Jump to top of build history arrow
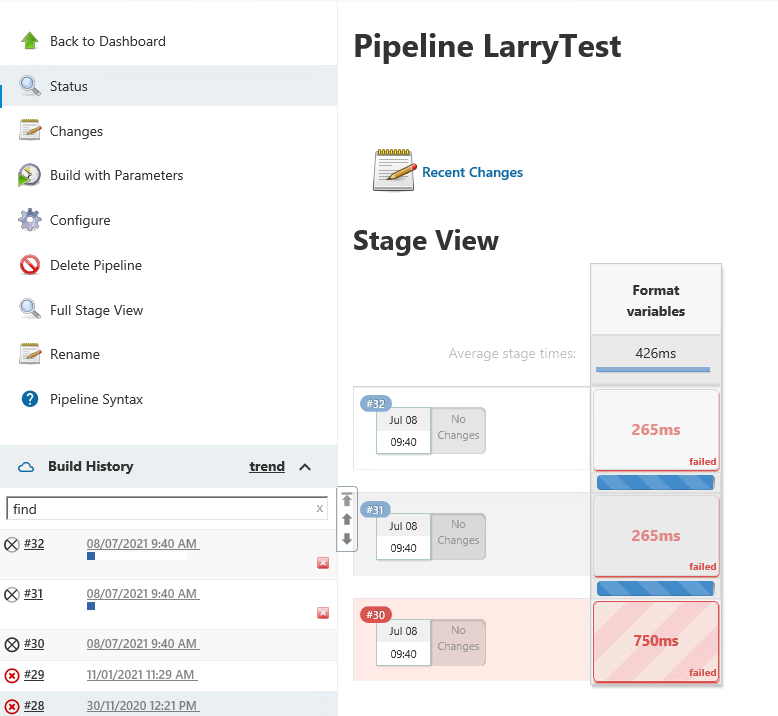 [347, 499]
